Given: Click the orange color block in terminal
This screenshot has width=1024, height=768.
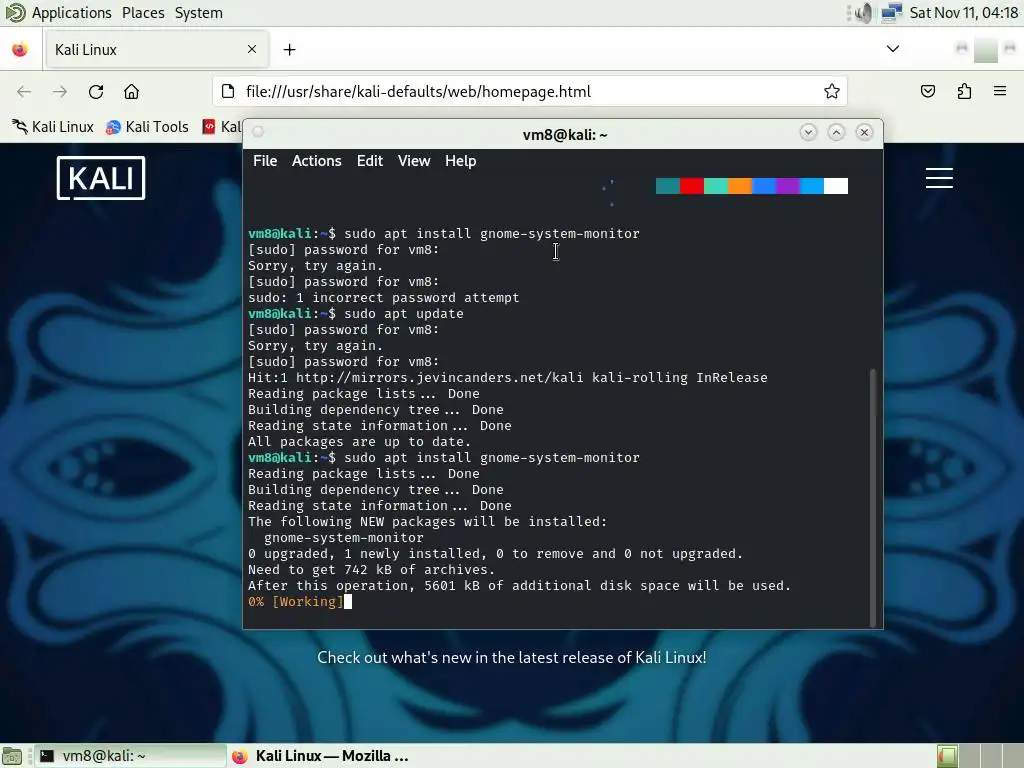Looking at the screenshot, I should (740, 186).
